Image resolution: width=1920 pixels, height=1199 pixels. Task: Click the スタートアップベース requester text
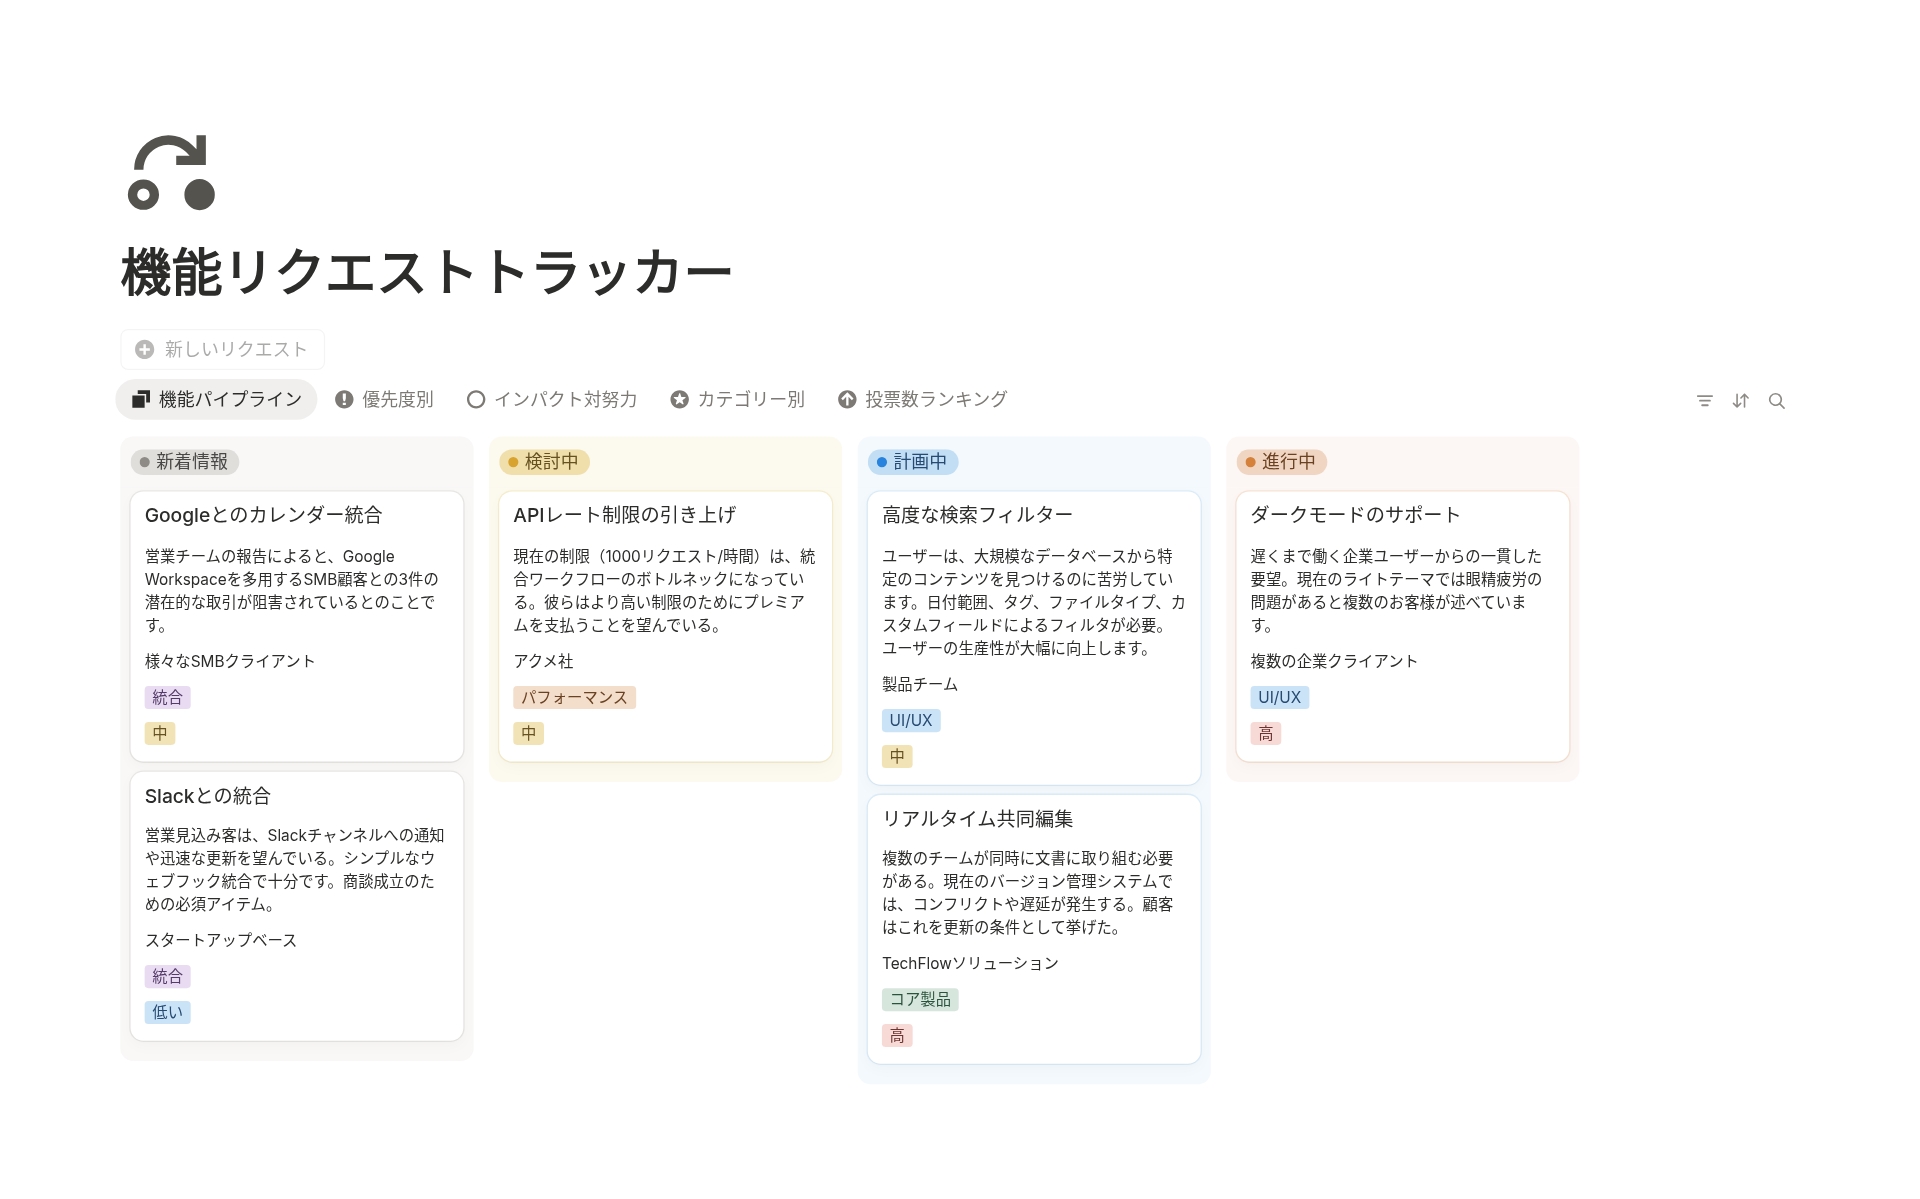tap(221, 940)
